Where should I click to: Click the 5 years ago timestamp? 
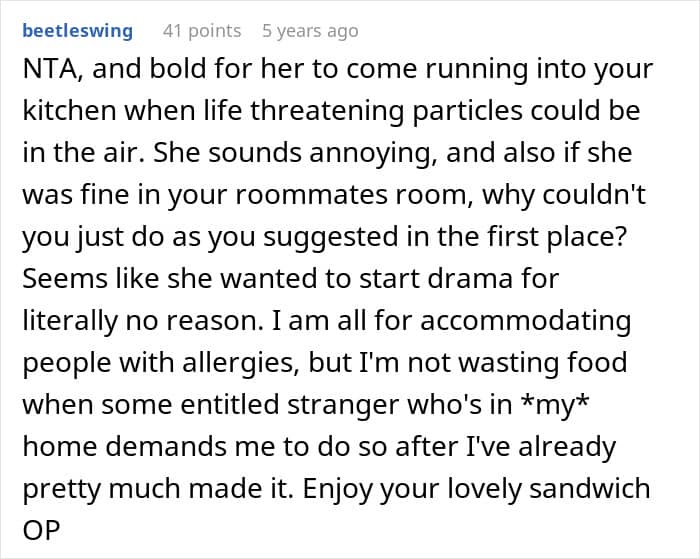point(309,31)
